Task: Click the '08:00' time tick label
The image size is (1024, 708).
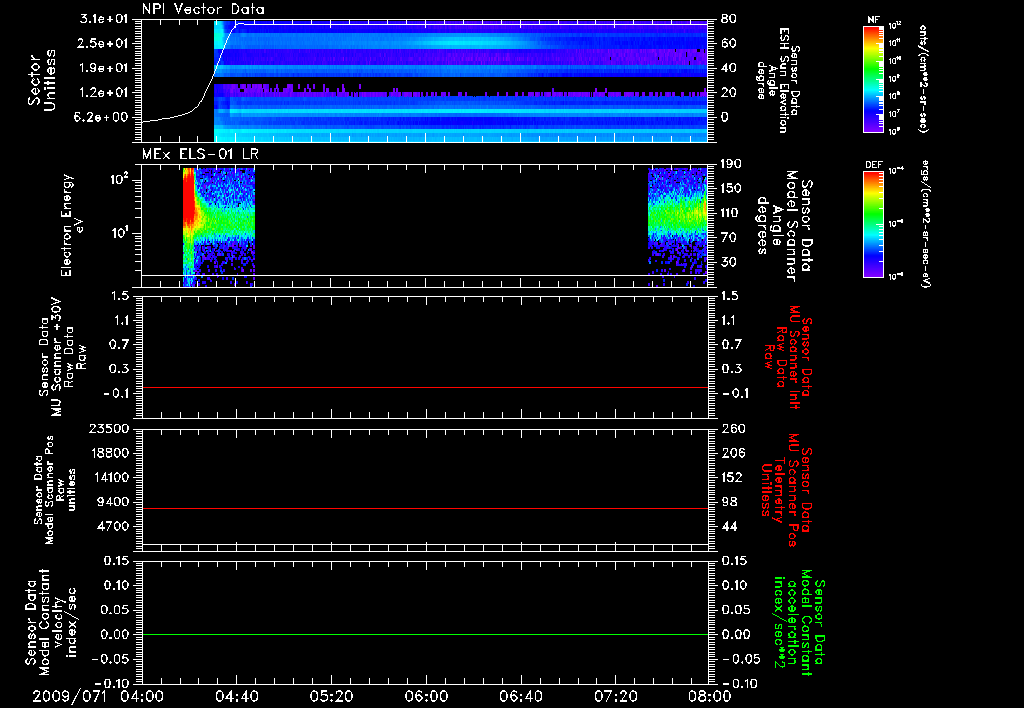Action: point(710,696)
